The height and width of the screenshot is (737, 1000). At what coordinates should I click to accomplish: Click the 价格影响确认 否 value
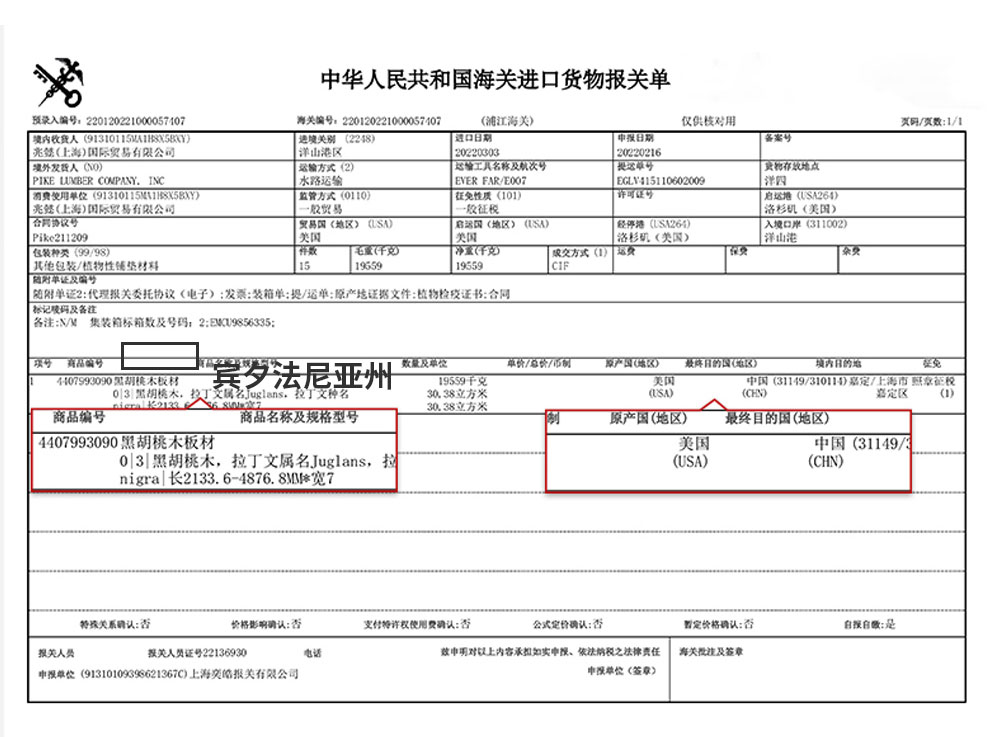[296, 623]
